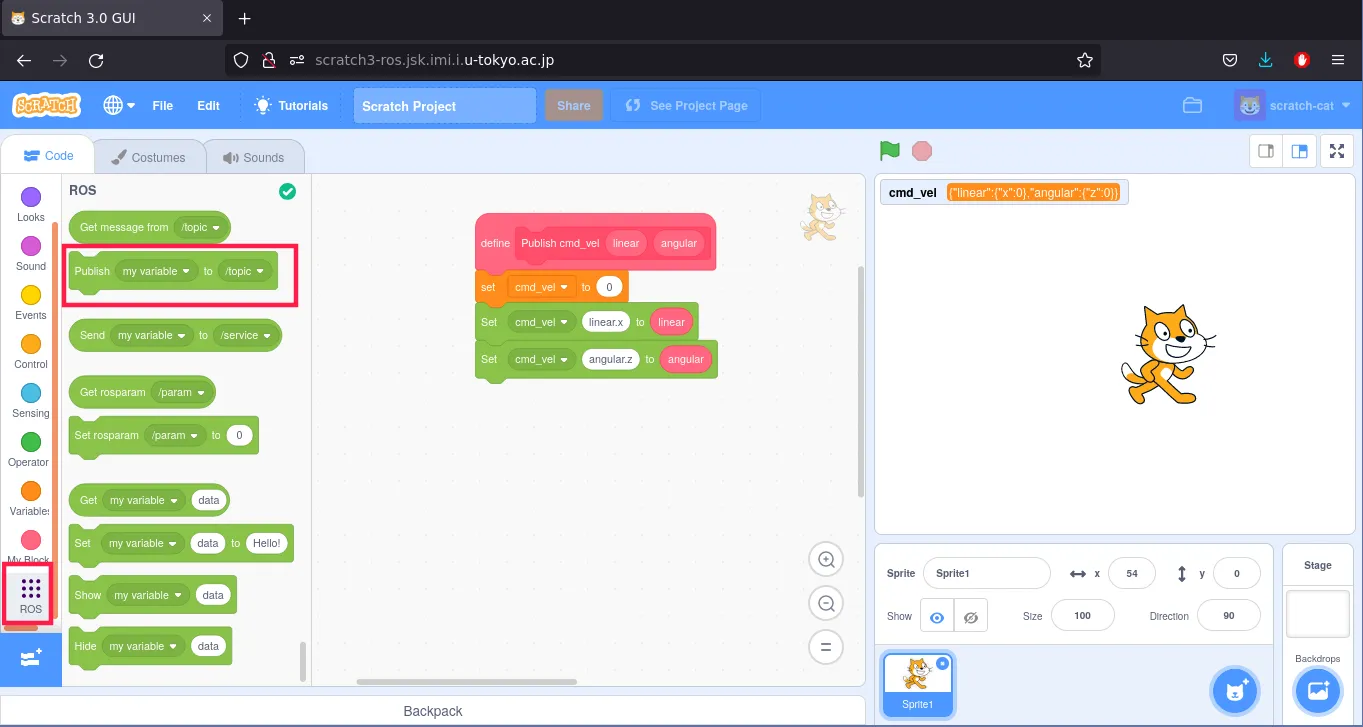Switch to the small stage layout

pos(1265,151)
